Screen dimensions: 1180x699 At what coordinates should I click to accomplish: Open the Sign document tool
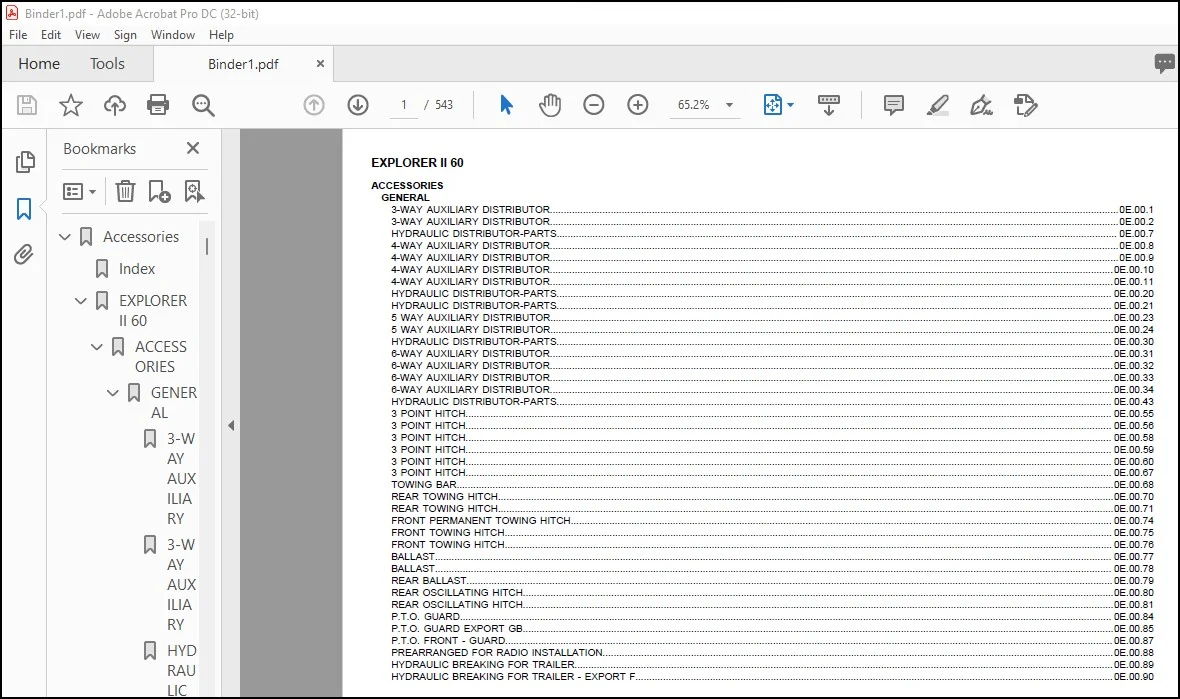pyautogui.click(x=981, y=105)
